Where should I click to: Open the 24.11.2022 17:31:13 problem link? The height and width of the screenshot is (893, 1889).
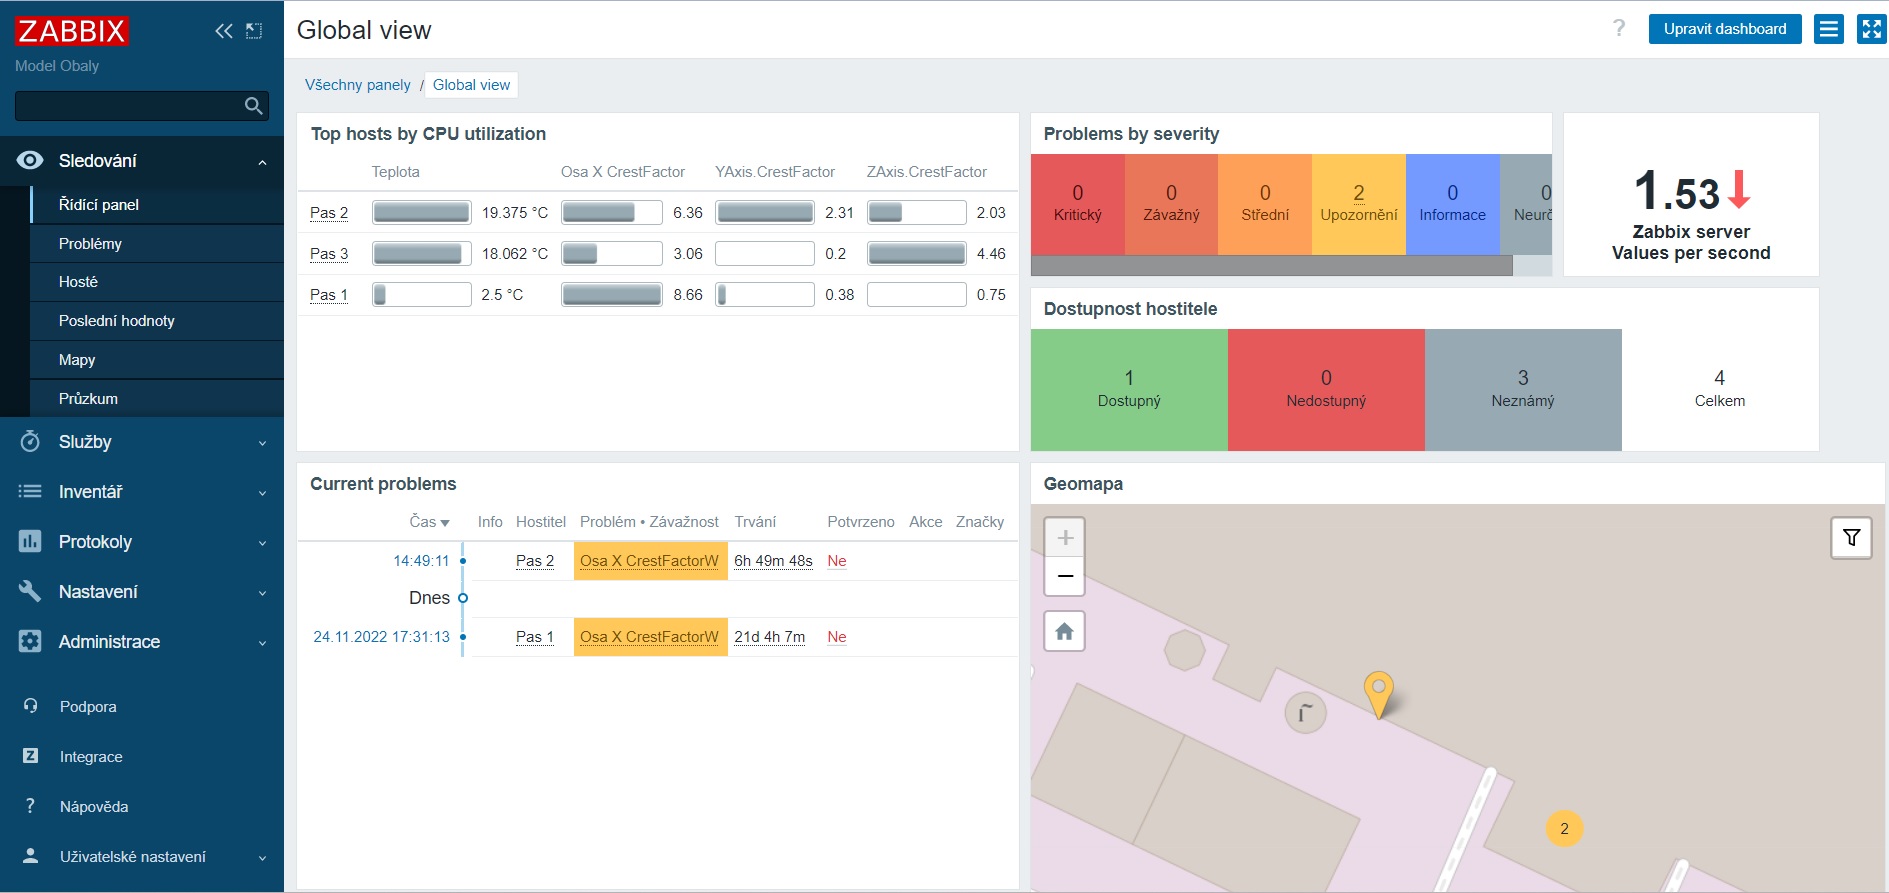pyautogui.click(x=382, y=637)
